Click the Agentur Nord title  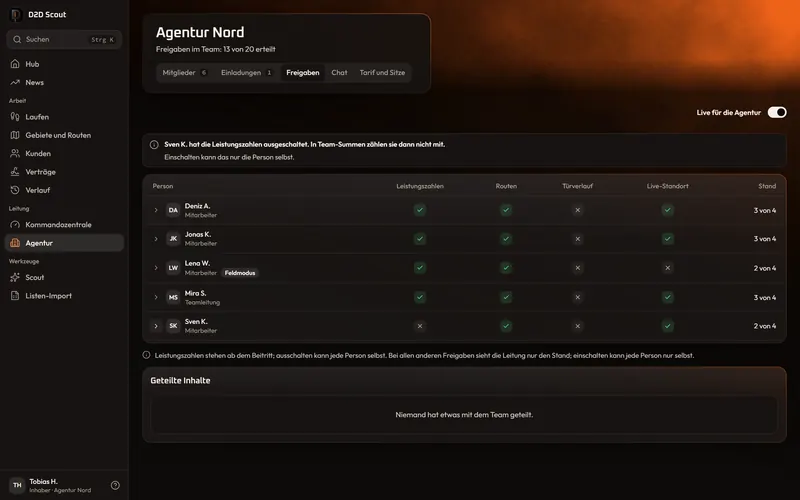pyautogui.click(x=200, y=32)
